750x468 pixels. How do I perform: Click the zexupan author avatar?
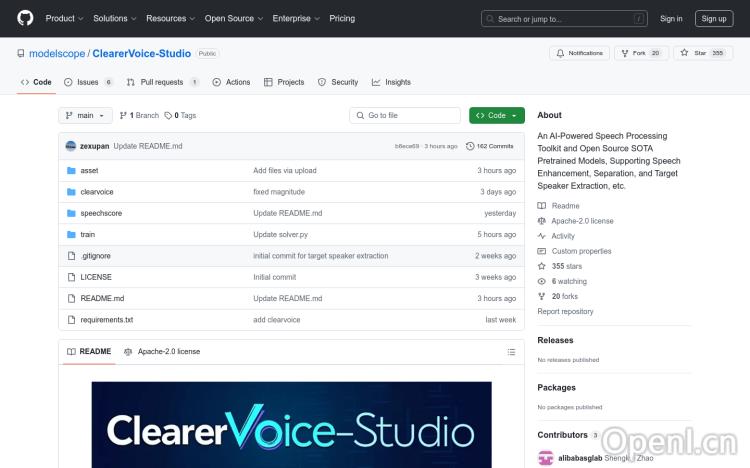tap(71, 146)
